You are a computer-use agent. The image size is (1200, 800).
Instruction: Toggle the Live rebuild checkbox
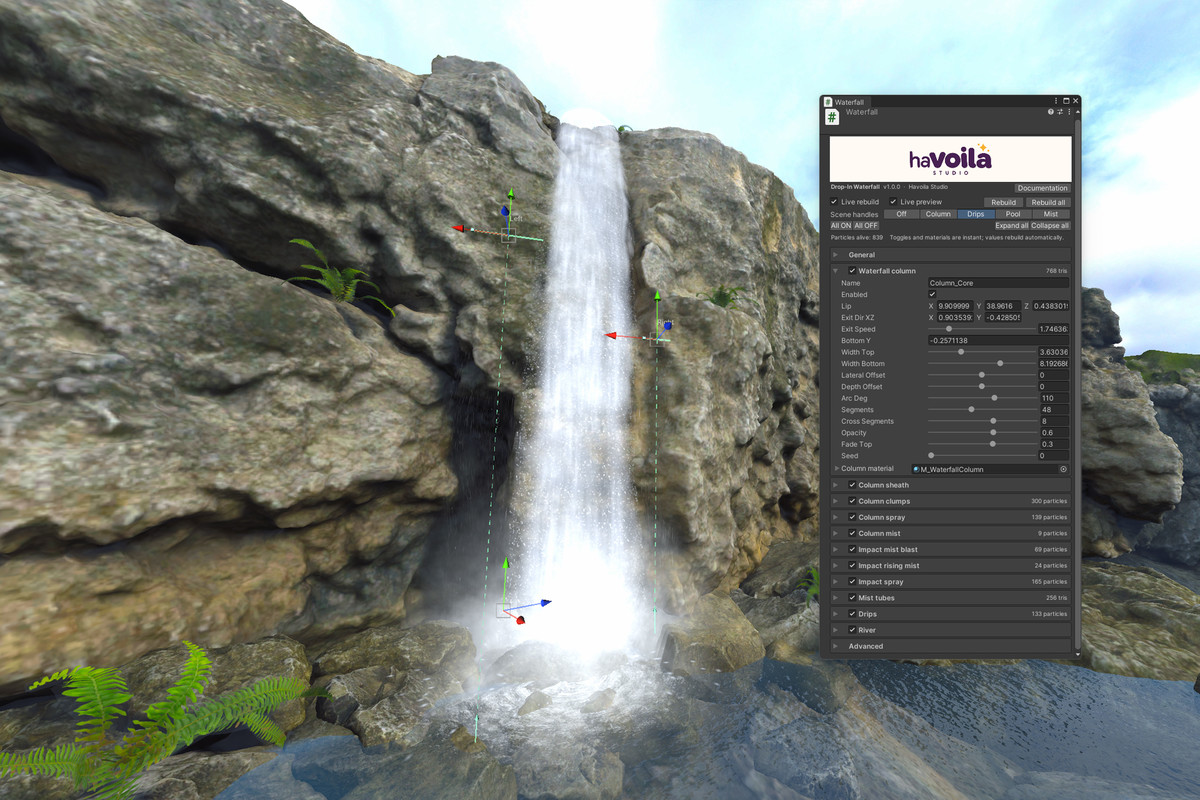point(835,202)
